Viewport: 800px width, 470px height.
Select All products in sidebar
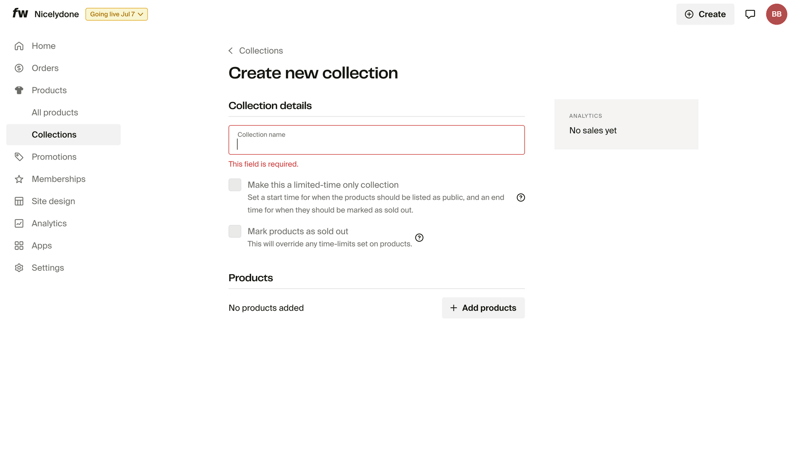click(55, 113)
